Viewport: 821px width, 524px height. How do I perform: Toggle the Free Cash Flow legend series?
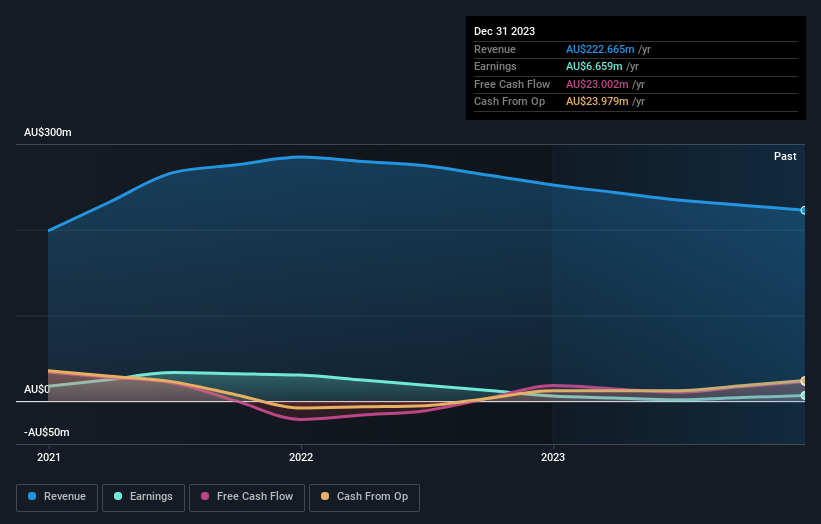247,497
